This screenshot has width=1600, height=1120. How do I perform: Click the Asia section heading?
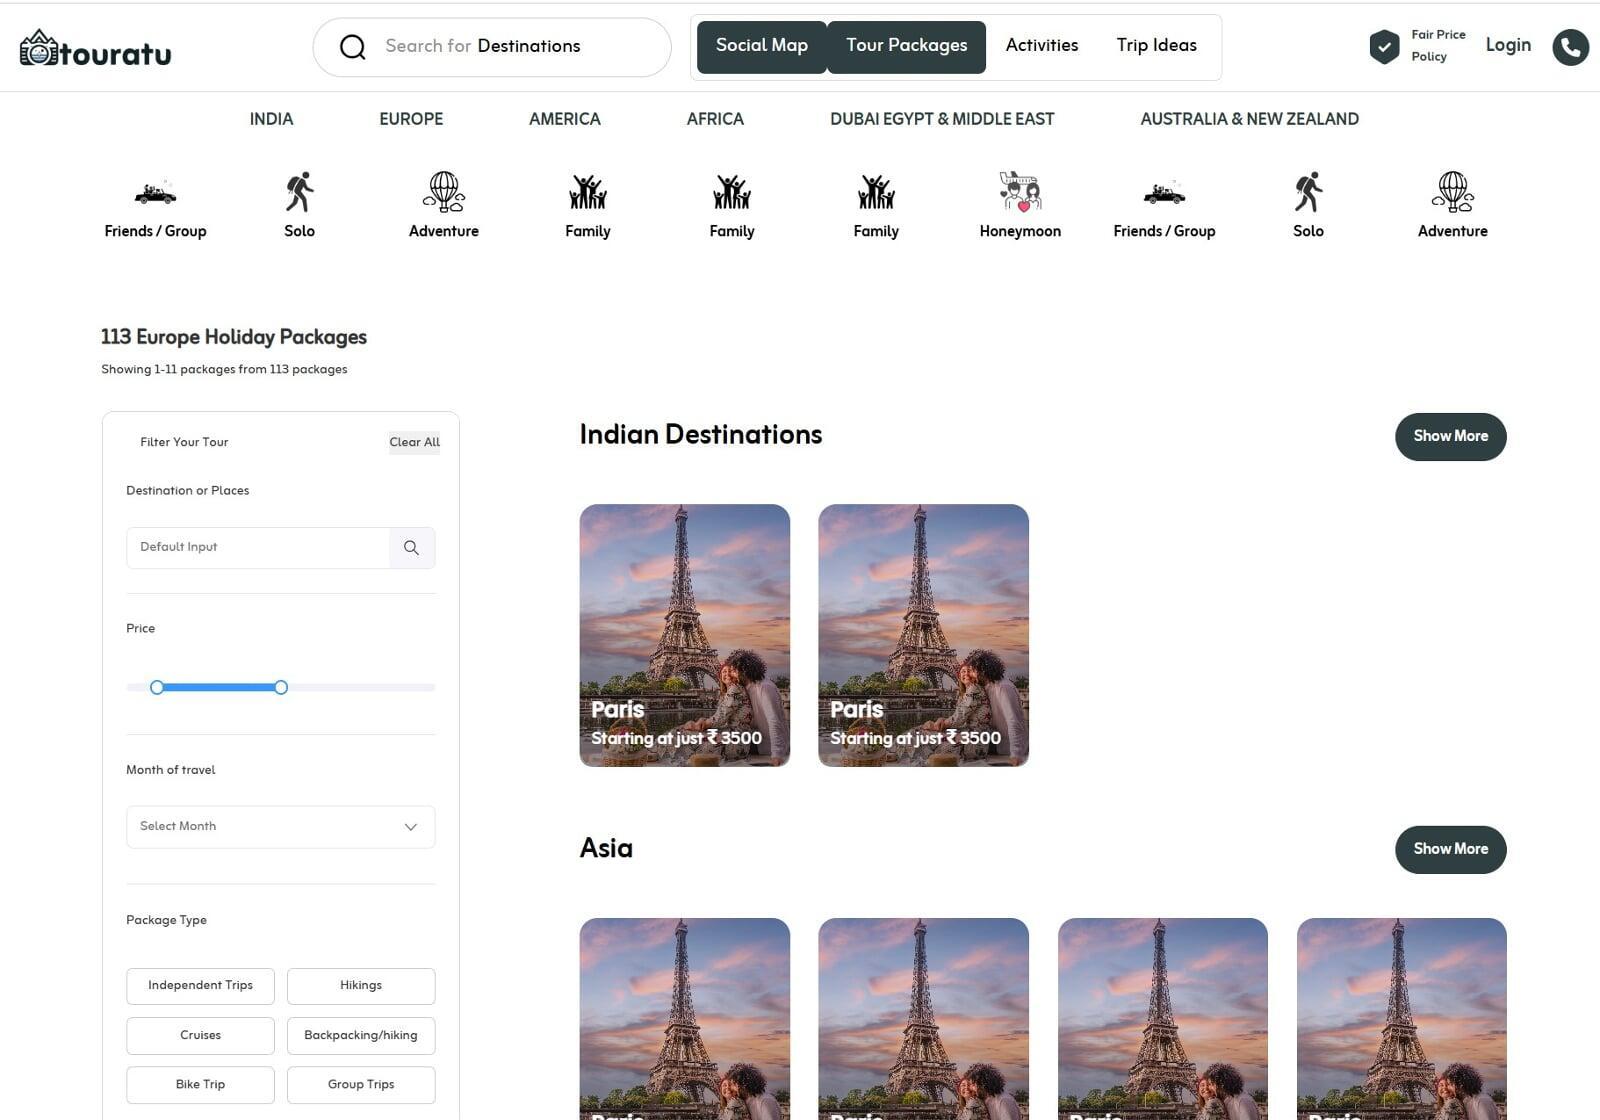[x=606, y=849]
